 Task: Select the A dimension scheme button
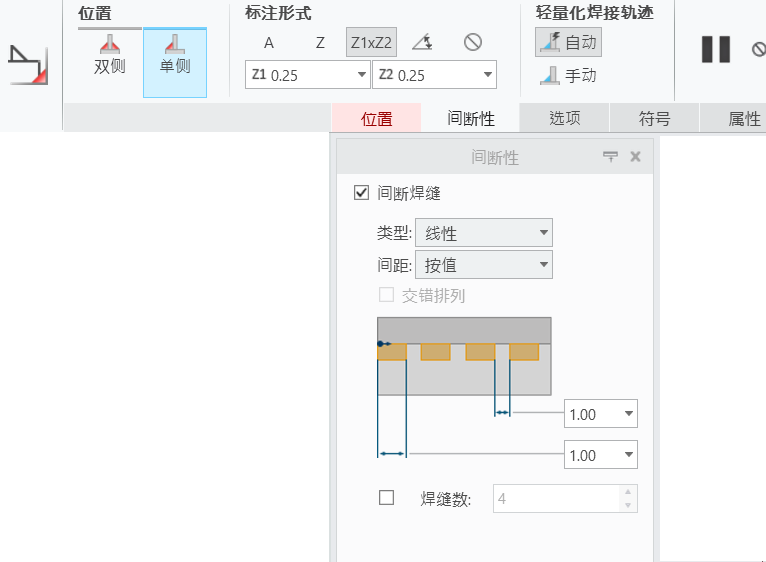(x=269, y=42)
